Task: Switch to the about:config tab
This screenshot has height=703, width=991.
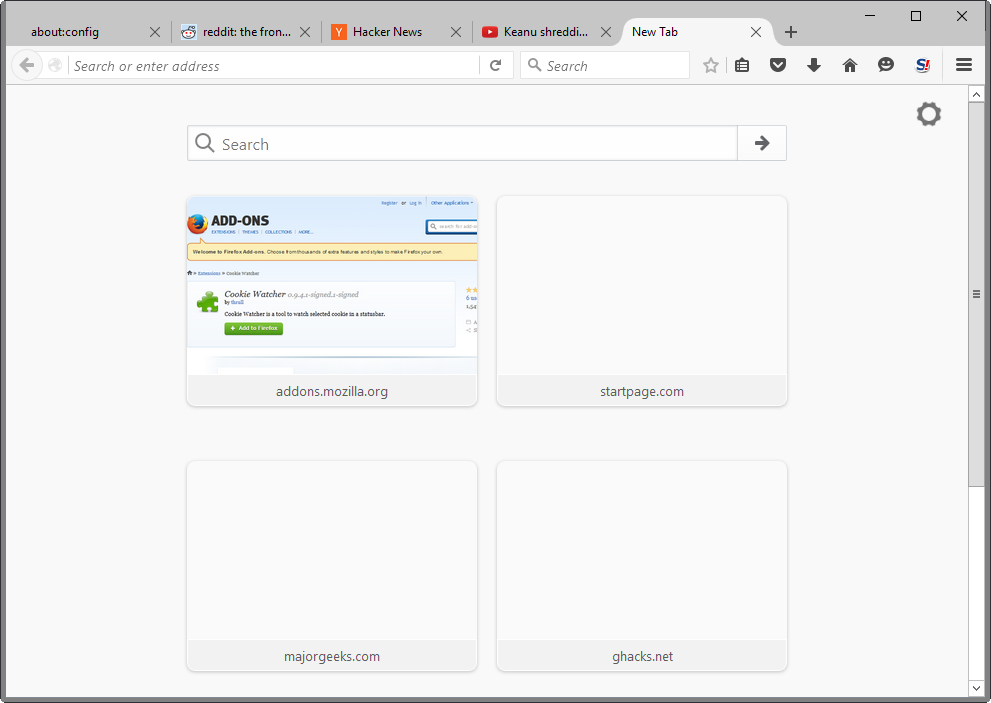Action: 87,32
